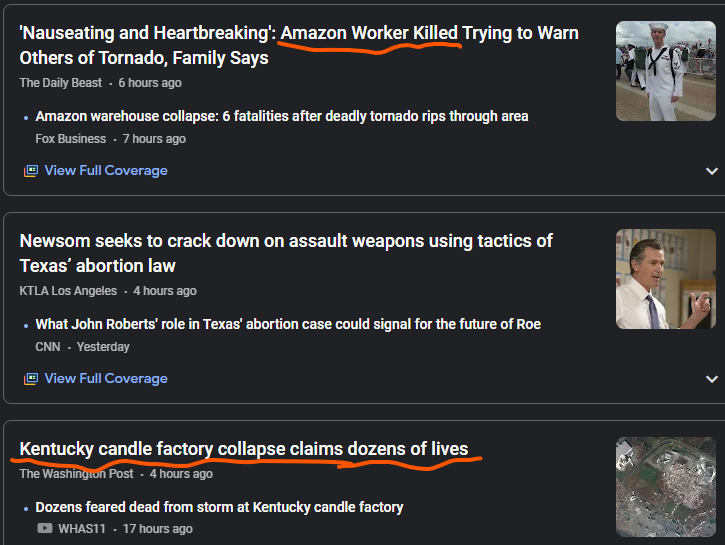Screen dimensions: 725x545
Task: Open the 'Nauseating and Heartbreaking' Amazon worker headline
Action: [299, 45]
